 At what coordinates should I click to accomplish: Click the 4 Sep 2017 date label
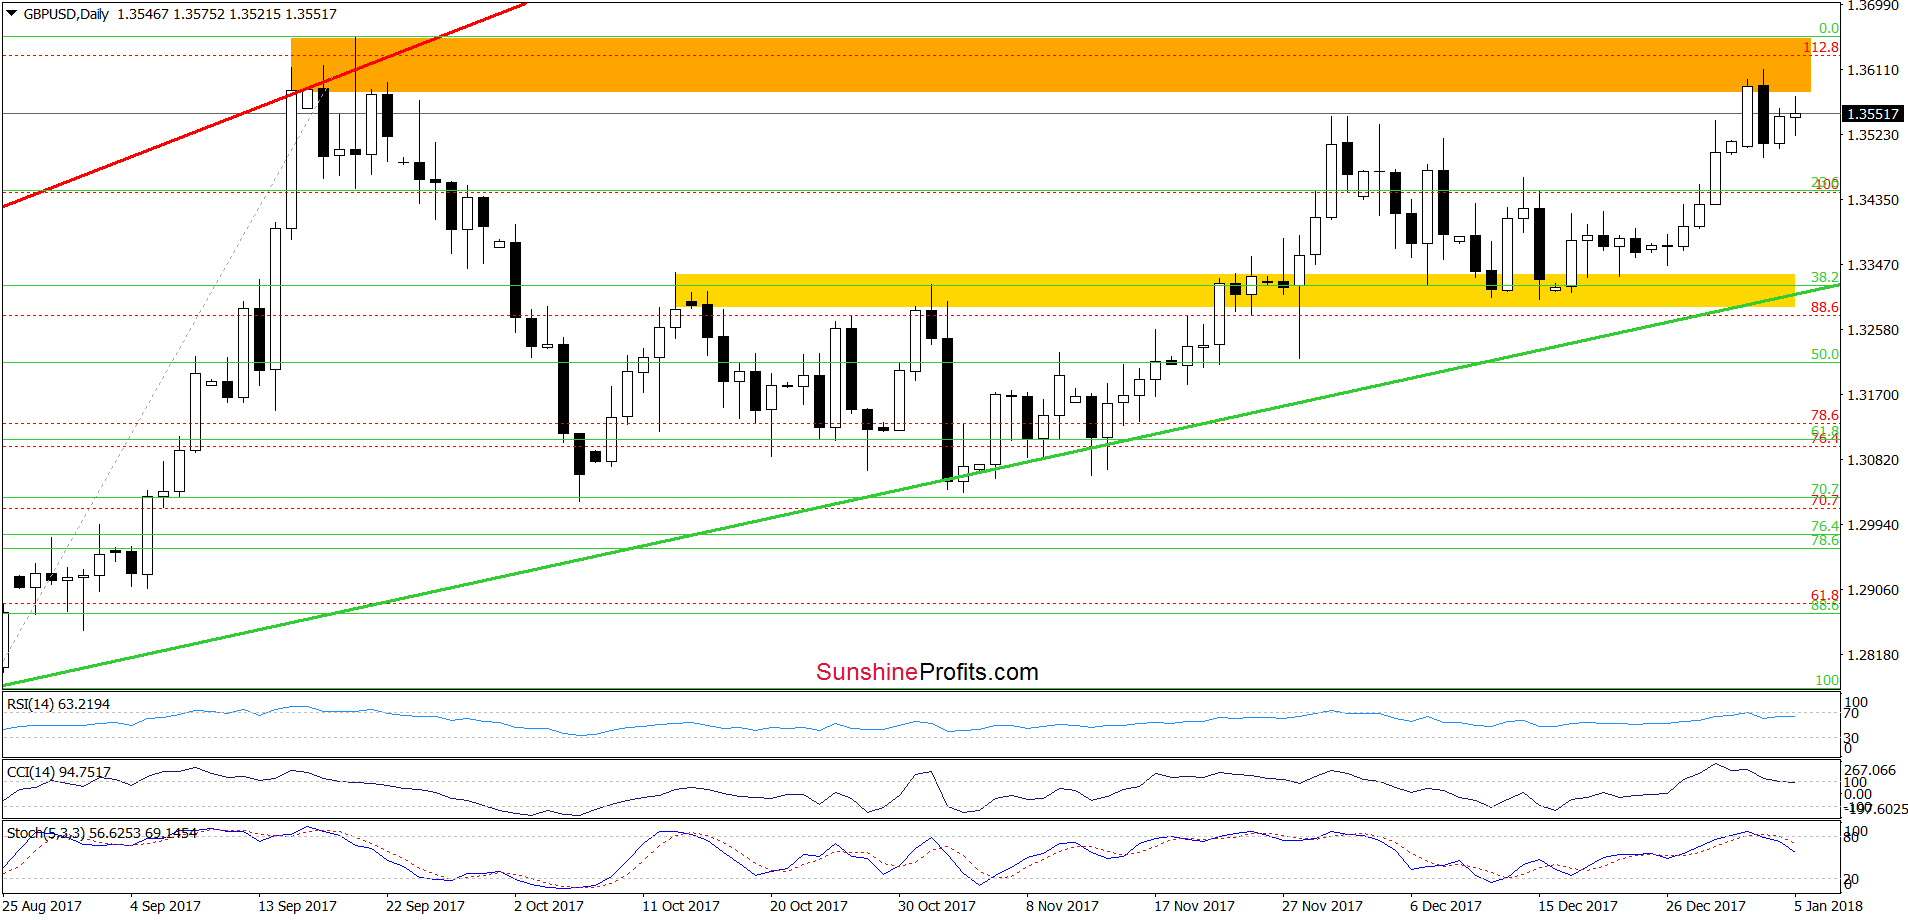click(x=165, y=906)
